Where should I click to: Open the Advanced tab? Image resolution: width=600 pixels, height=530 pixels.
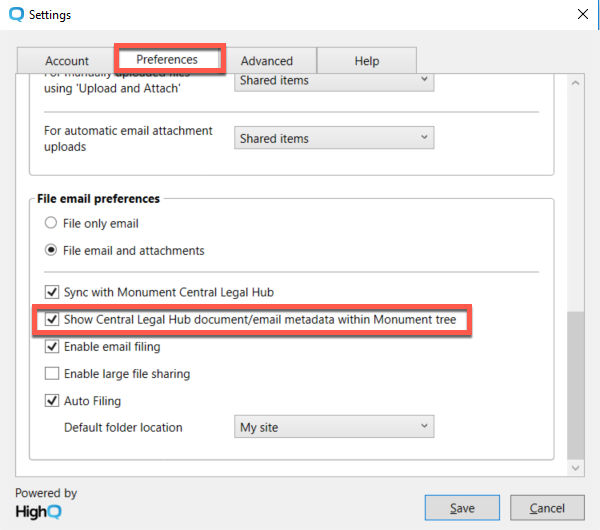267,60
